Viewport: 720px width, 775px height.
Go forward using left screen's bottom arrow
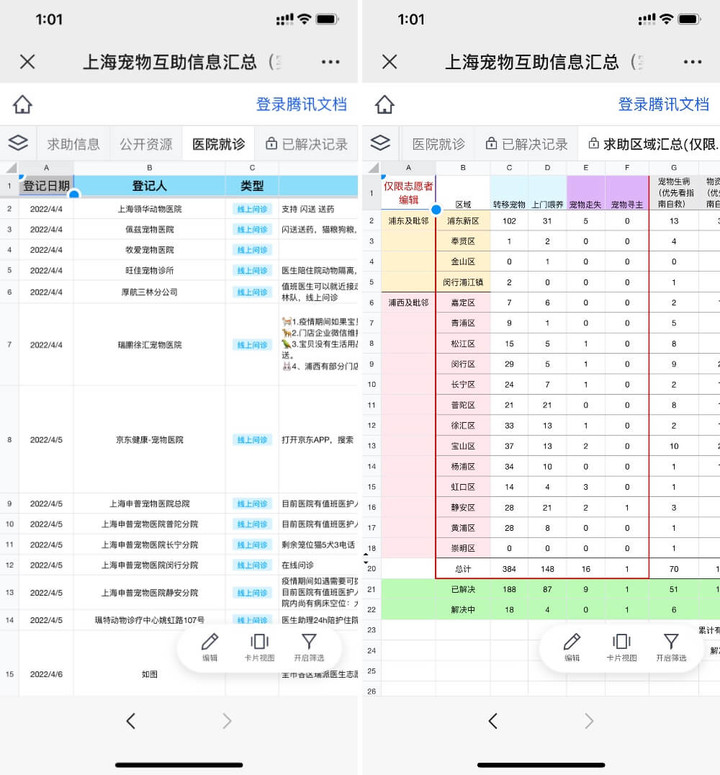[x=227, y=721]
